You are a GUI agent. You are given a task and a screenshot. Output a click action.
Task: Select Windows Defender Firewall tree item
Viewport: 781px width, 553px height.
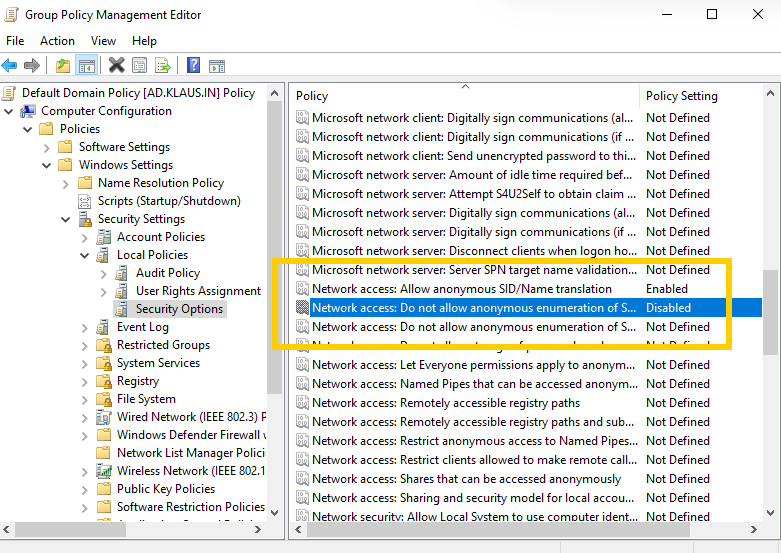click(x=191, y=435)
